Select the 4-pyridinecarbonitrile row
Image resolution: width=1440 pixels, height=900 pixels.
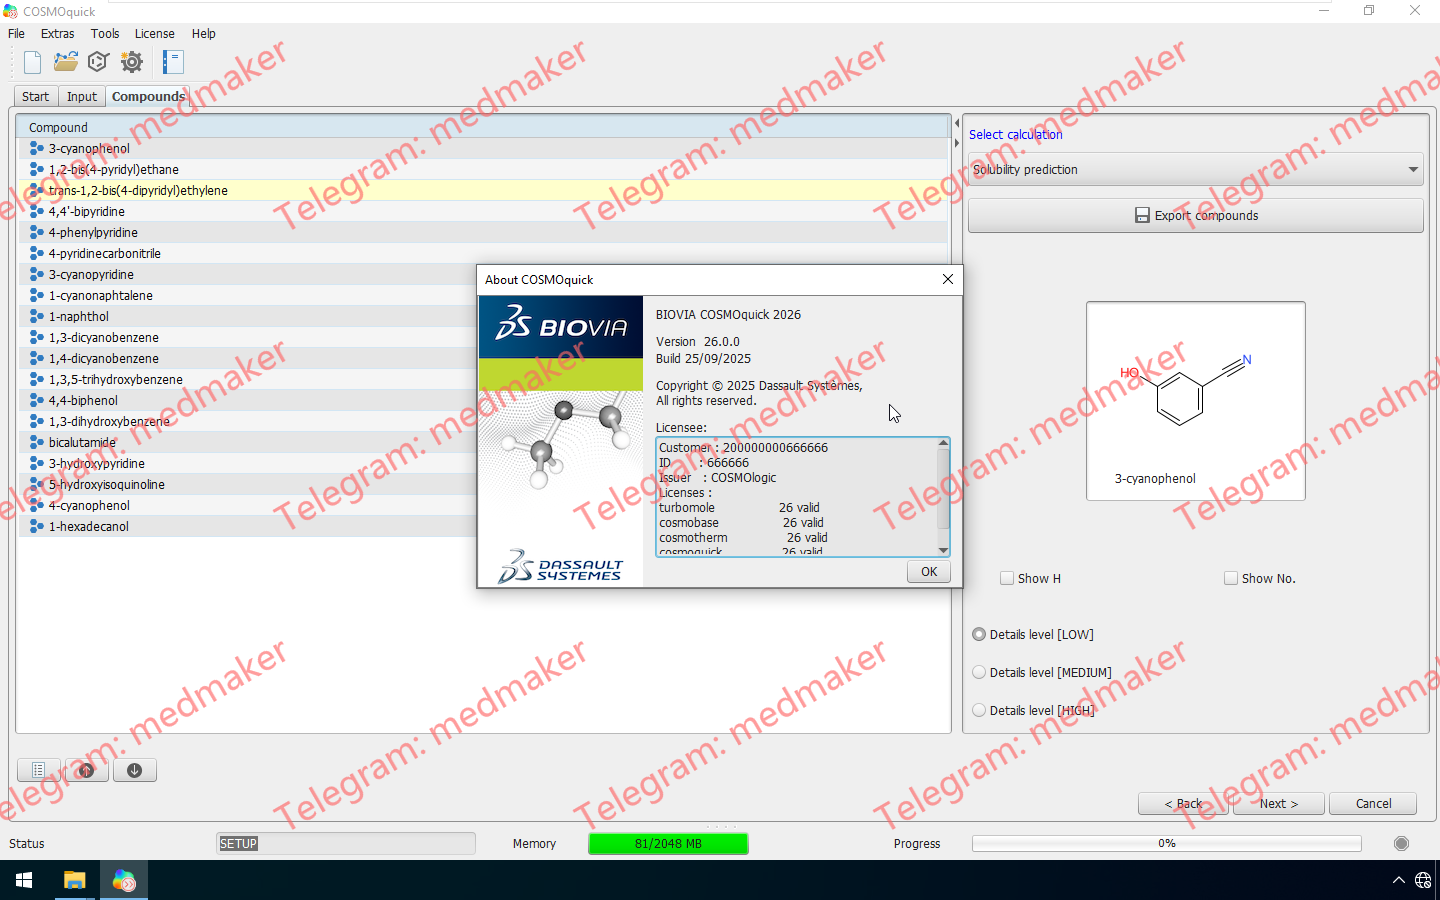482,253
